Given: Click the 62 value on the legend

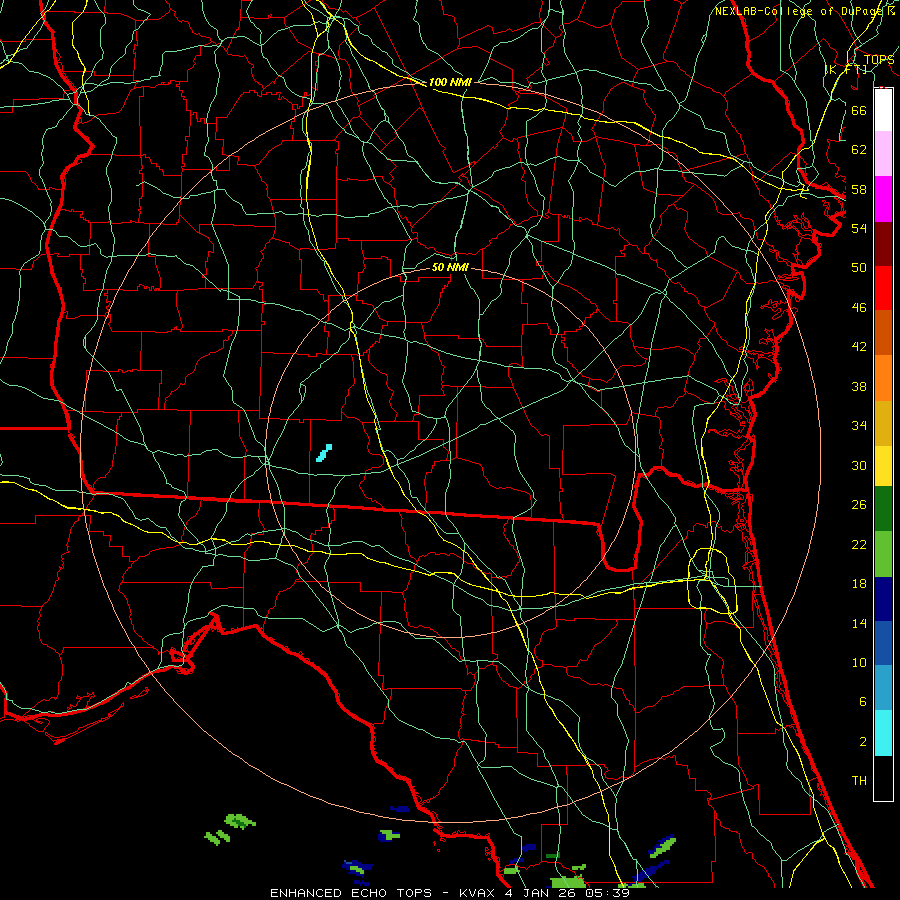Looking at the screenshot, I should (x=859, y=150).
